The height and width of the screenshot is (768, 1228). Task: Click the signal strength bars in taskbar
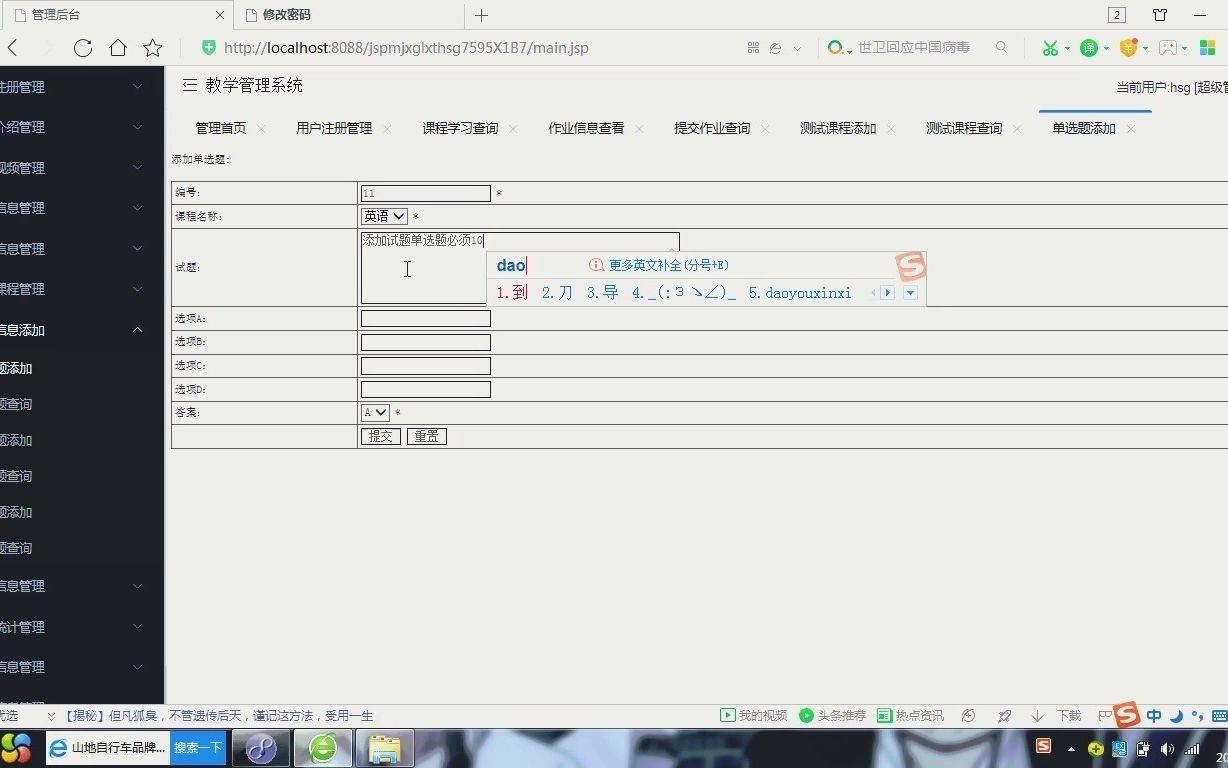point(1191,748)
